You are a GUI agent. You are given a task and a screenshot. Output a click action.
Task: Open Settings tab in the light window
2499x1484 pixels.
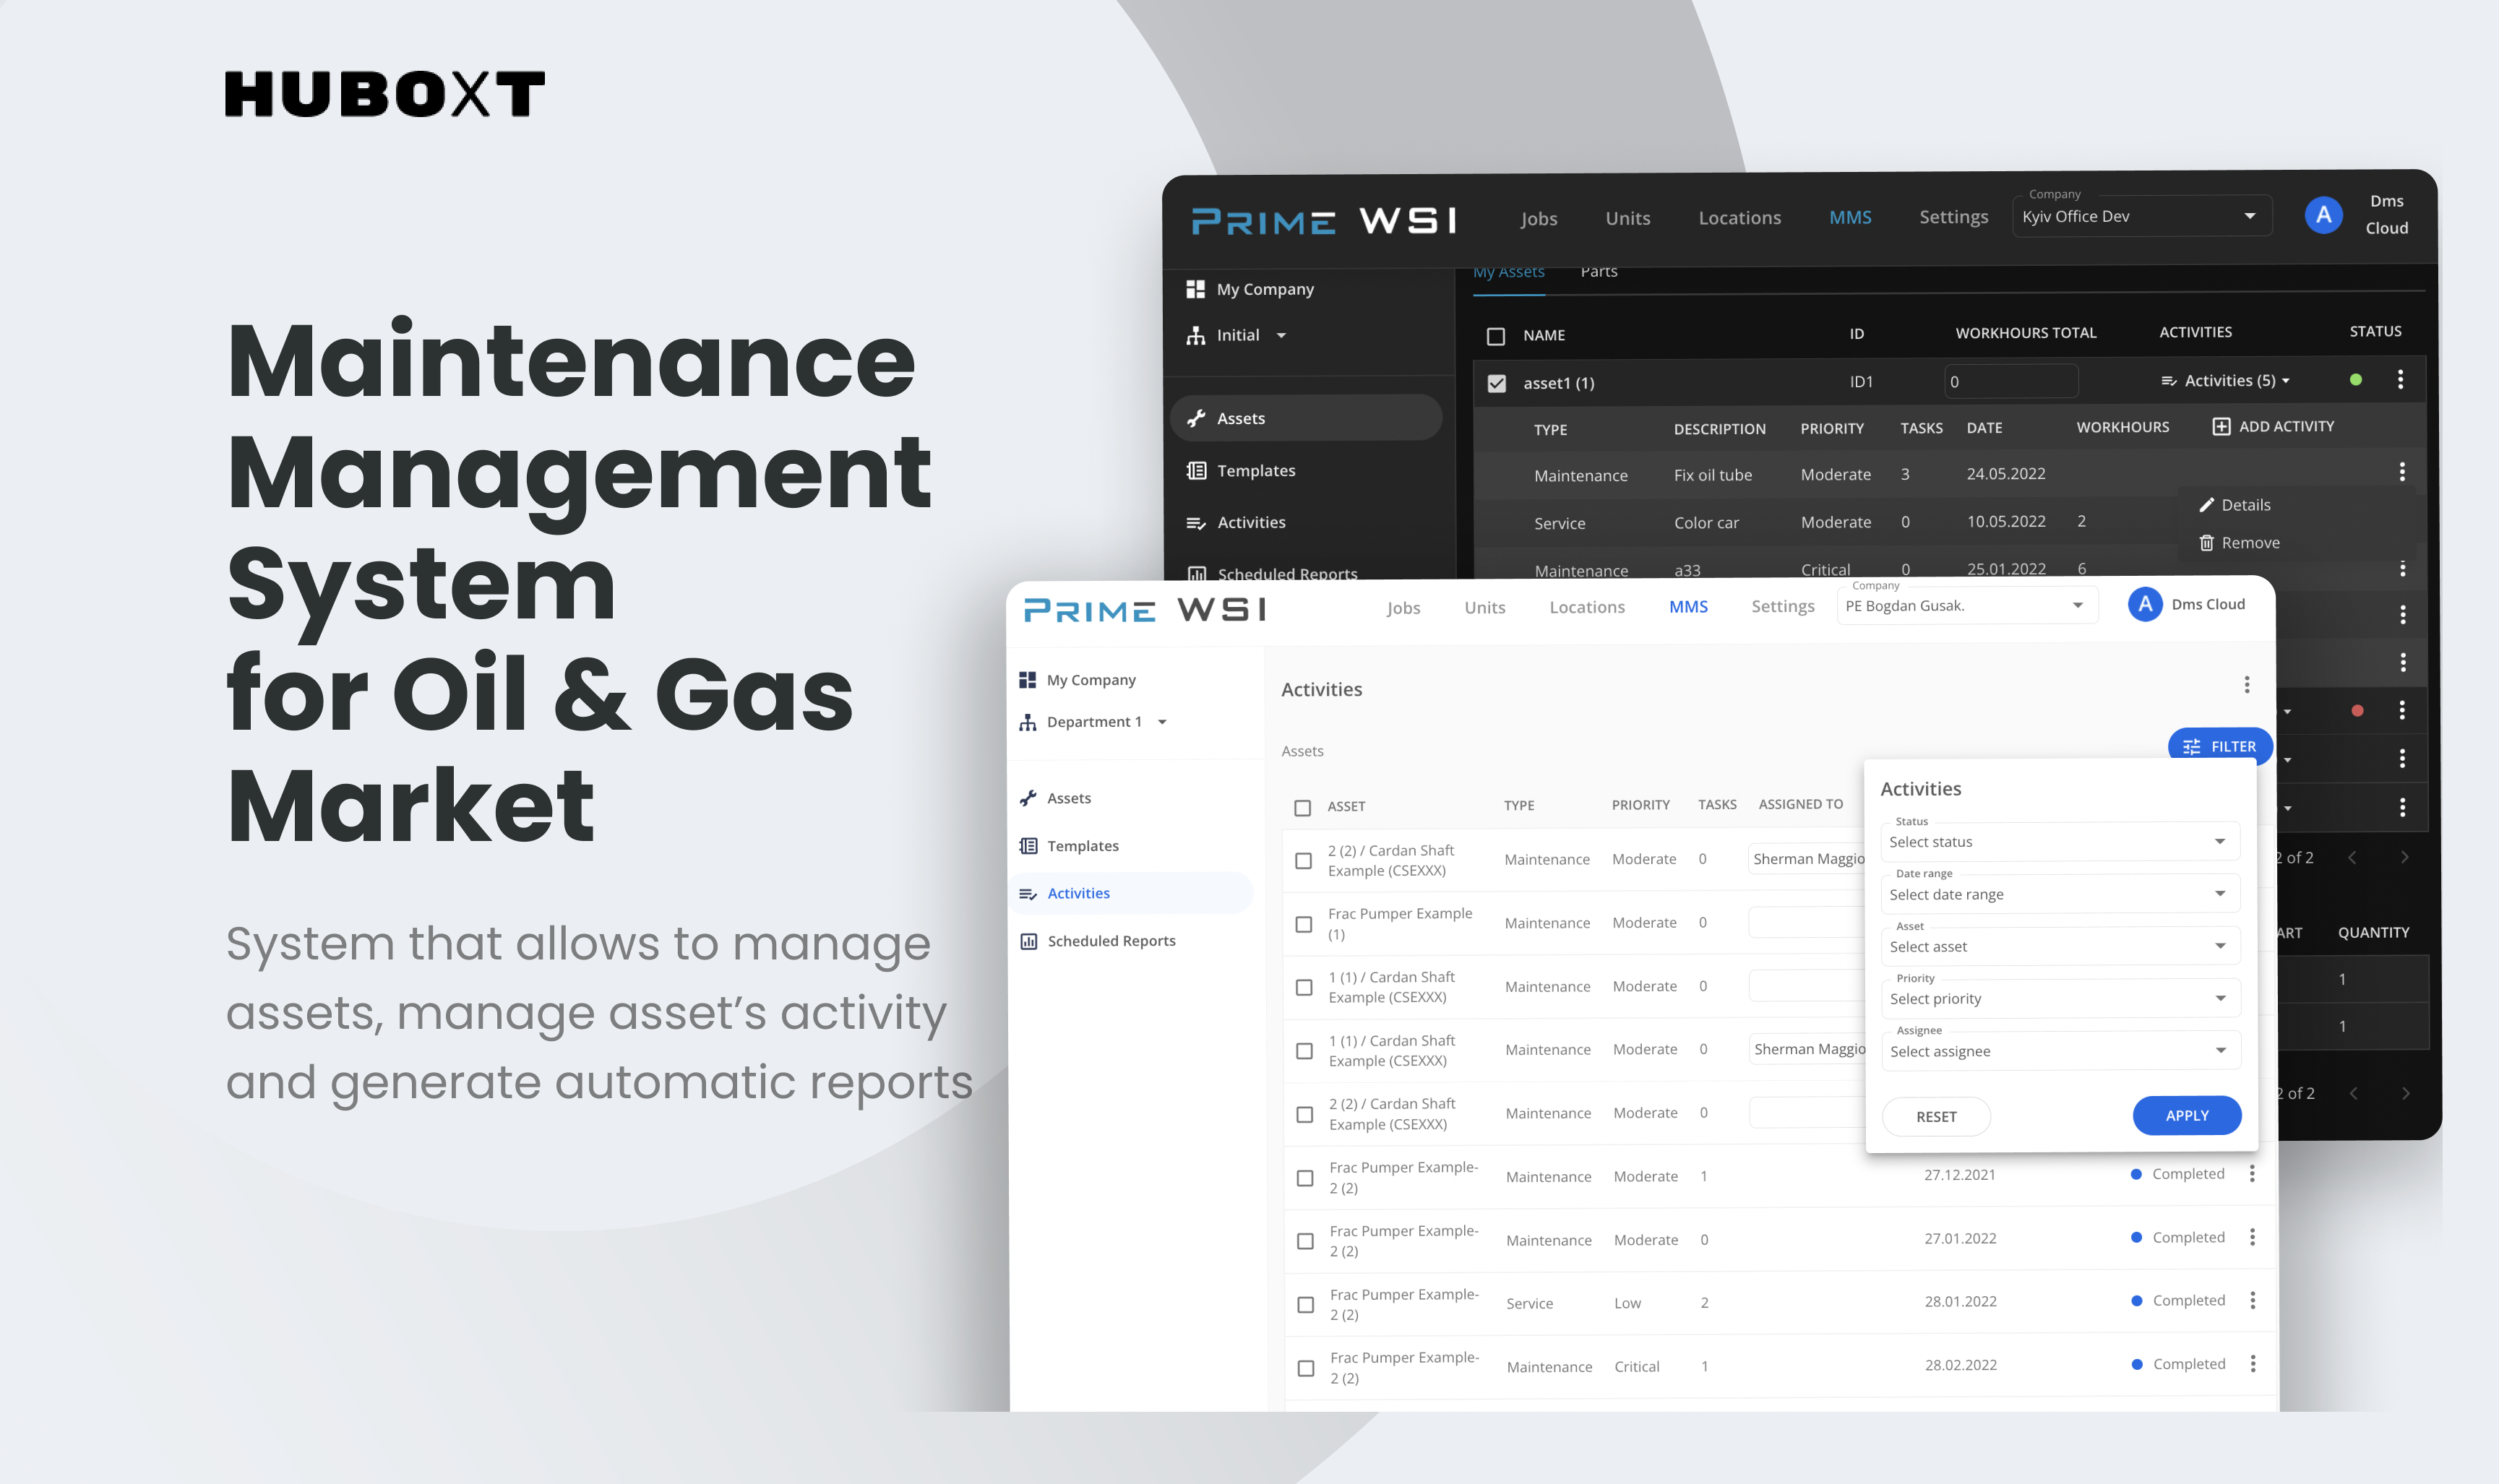coord(1782,607)
